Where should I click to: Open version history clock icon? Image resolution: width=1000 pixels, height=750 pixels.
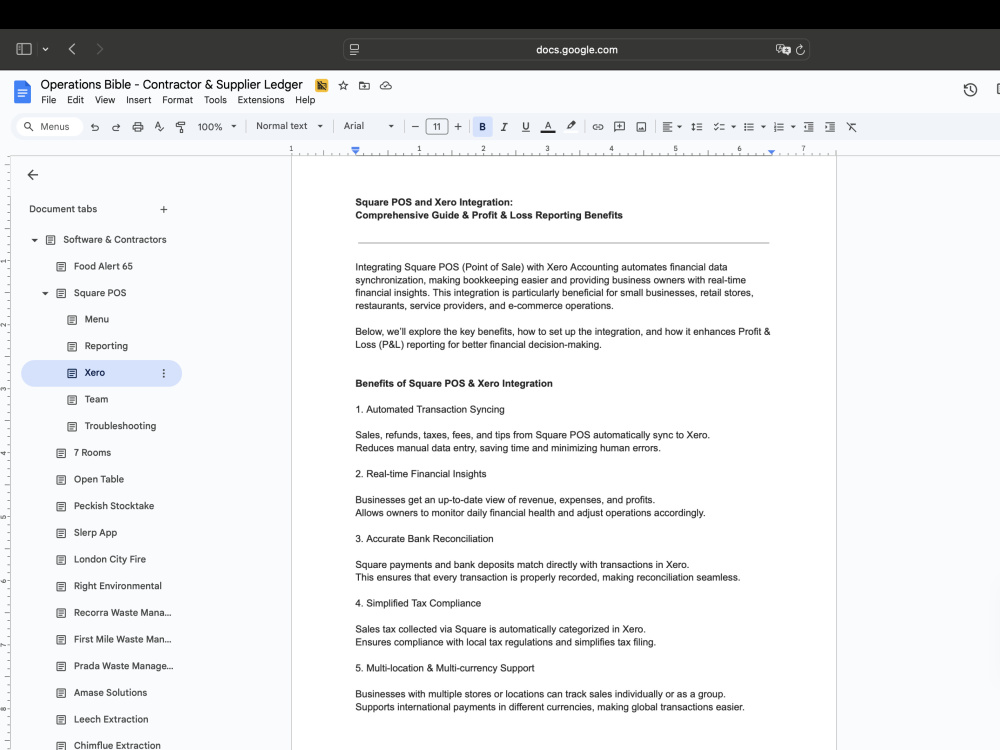[970, 90]
